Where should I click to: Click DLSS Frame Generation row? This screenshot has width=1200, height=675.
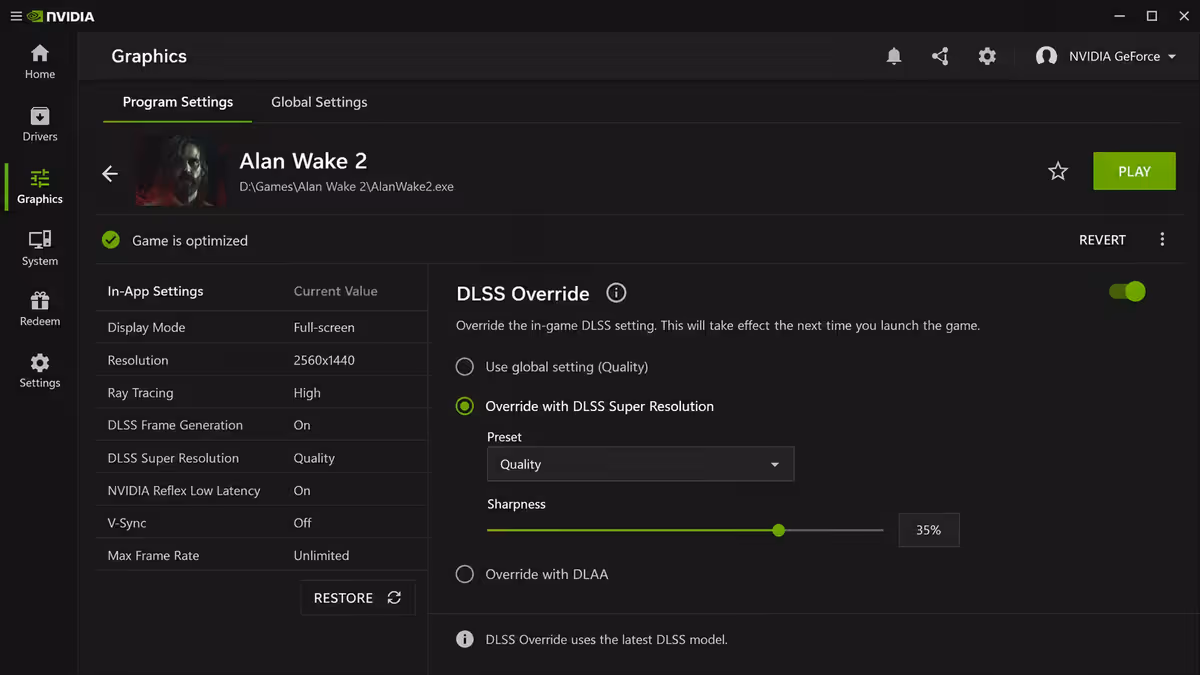(262, 425)
